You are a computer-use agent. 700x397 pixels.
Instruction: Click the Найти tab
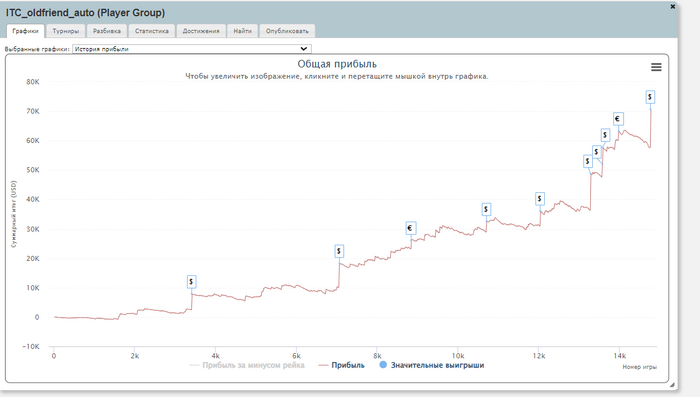click(x=242, y=31)
